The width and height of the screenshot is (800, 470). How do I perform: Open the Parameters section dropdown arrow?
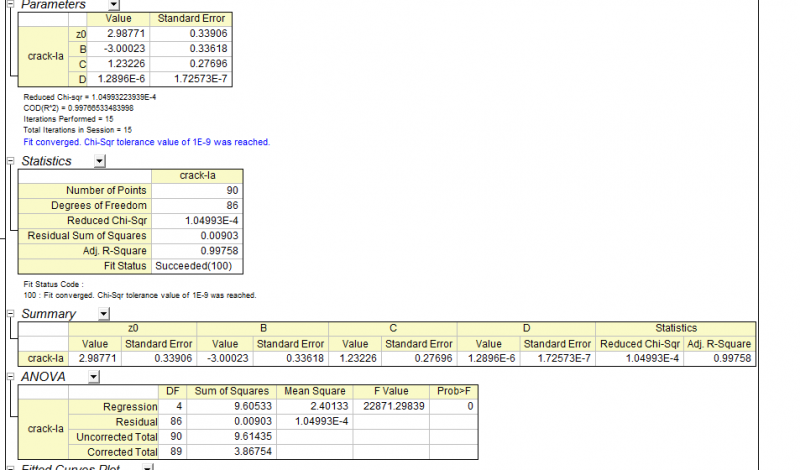[114, 5]
